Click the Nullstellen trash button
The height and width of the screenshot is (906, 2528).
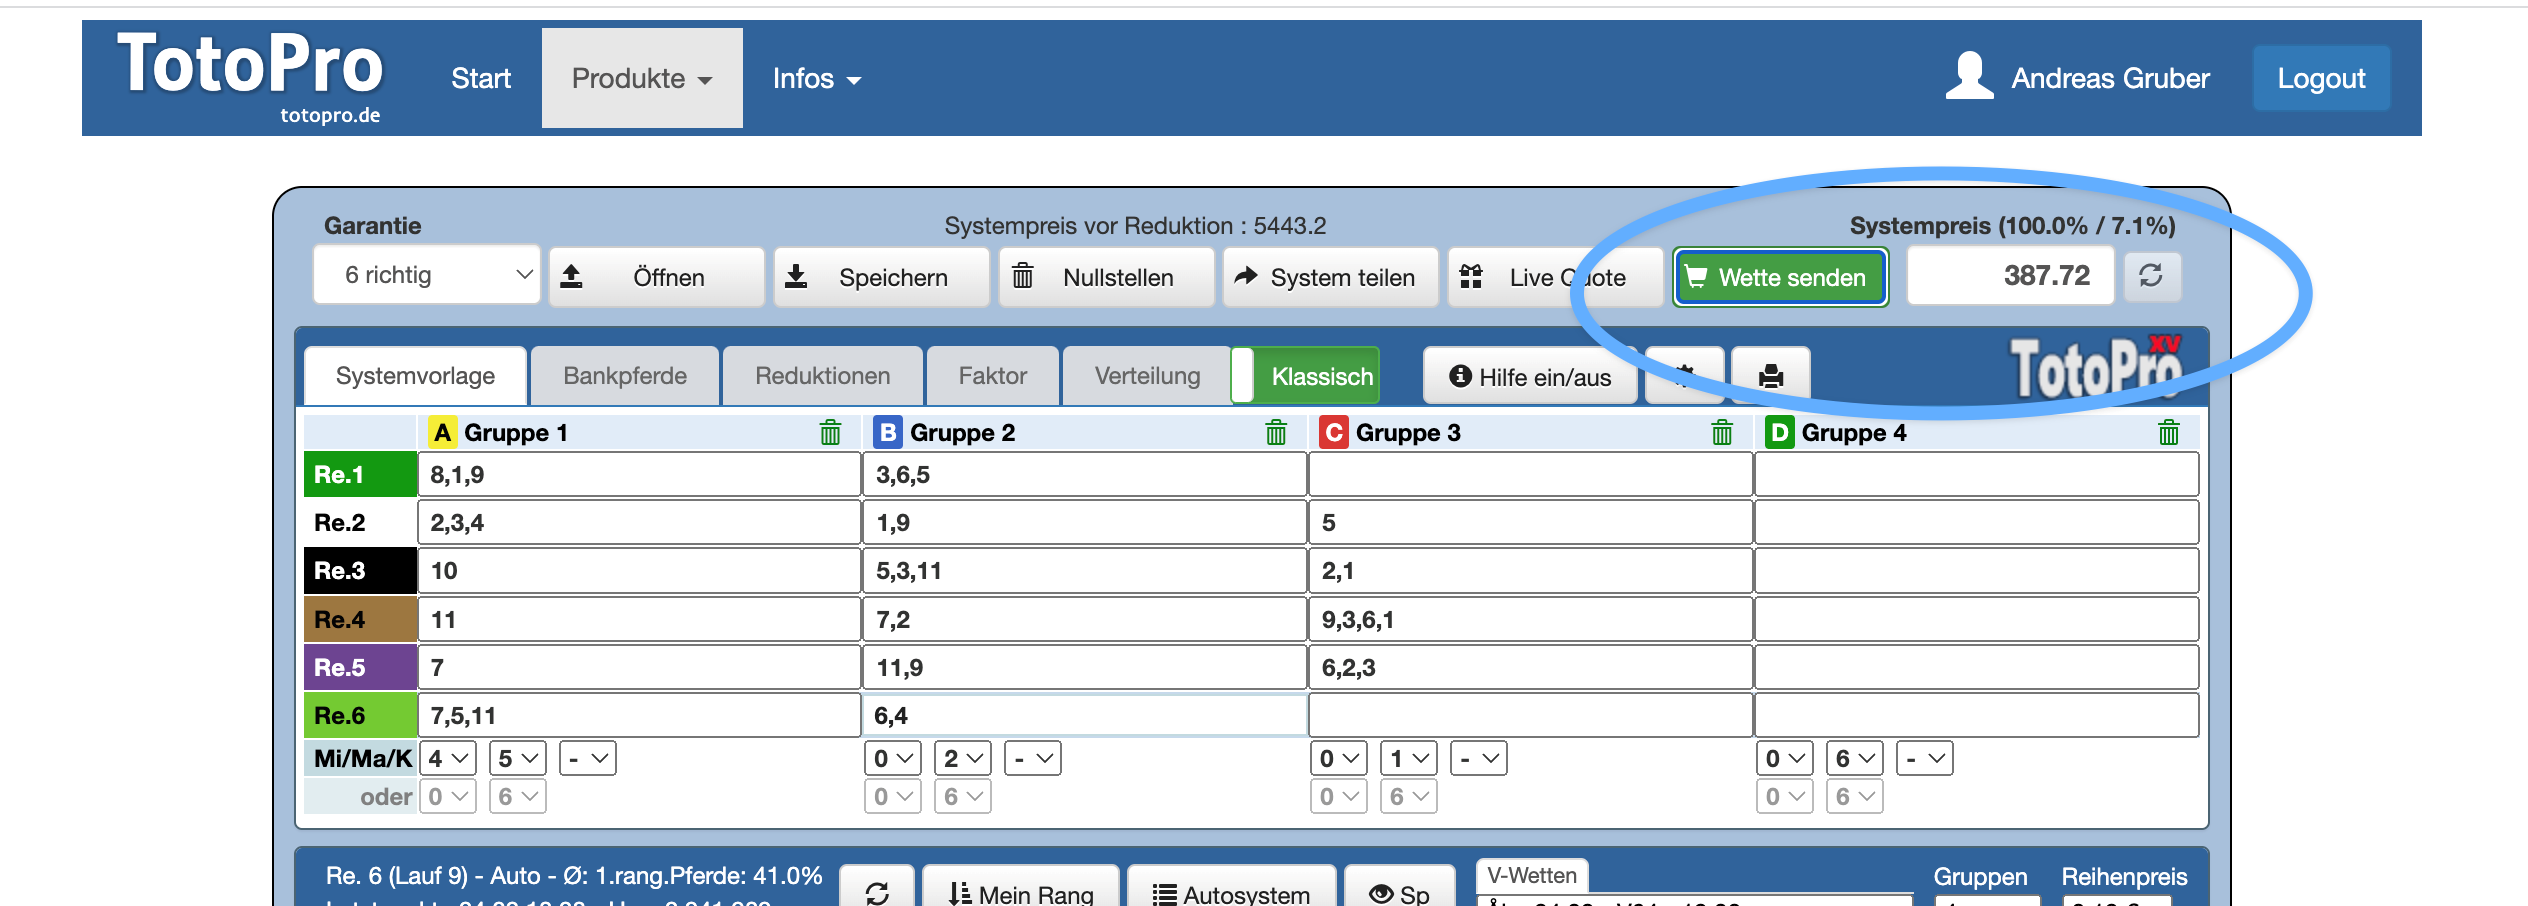click(x=1106, y=277)
